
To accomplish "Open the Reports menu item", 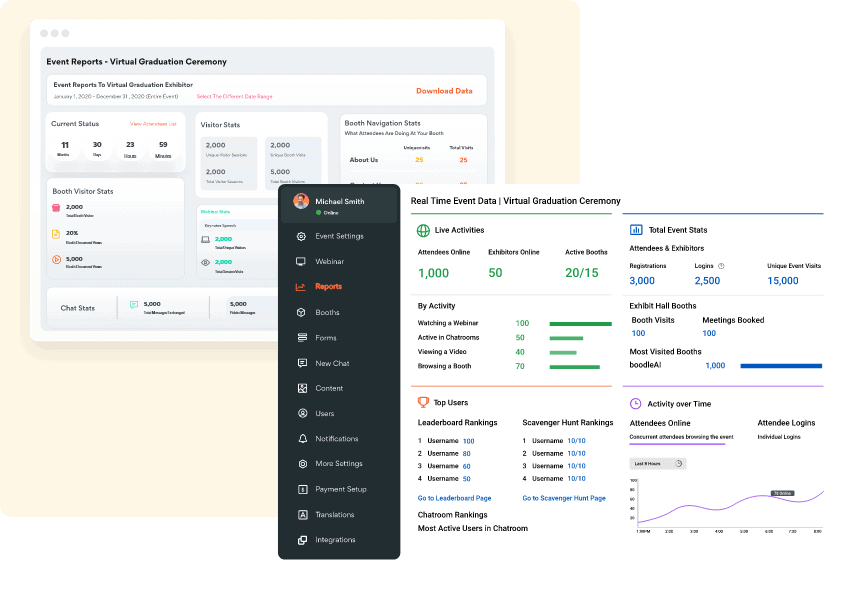I will point(328,287).
